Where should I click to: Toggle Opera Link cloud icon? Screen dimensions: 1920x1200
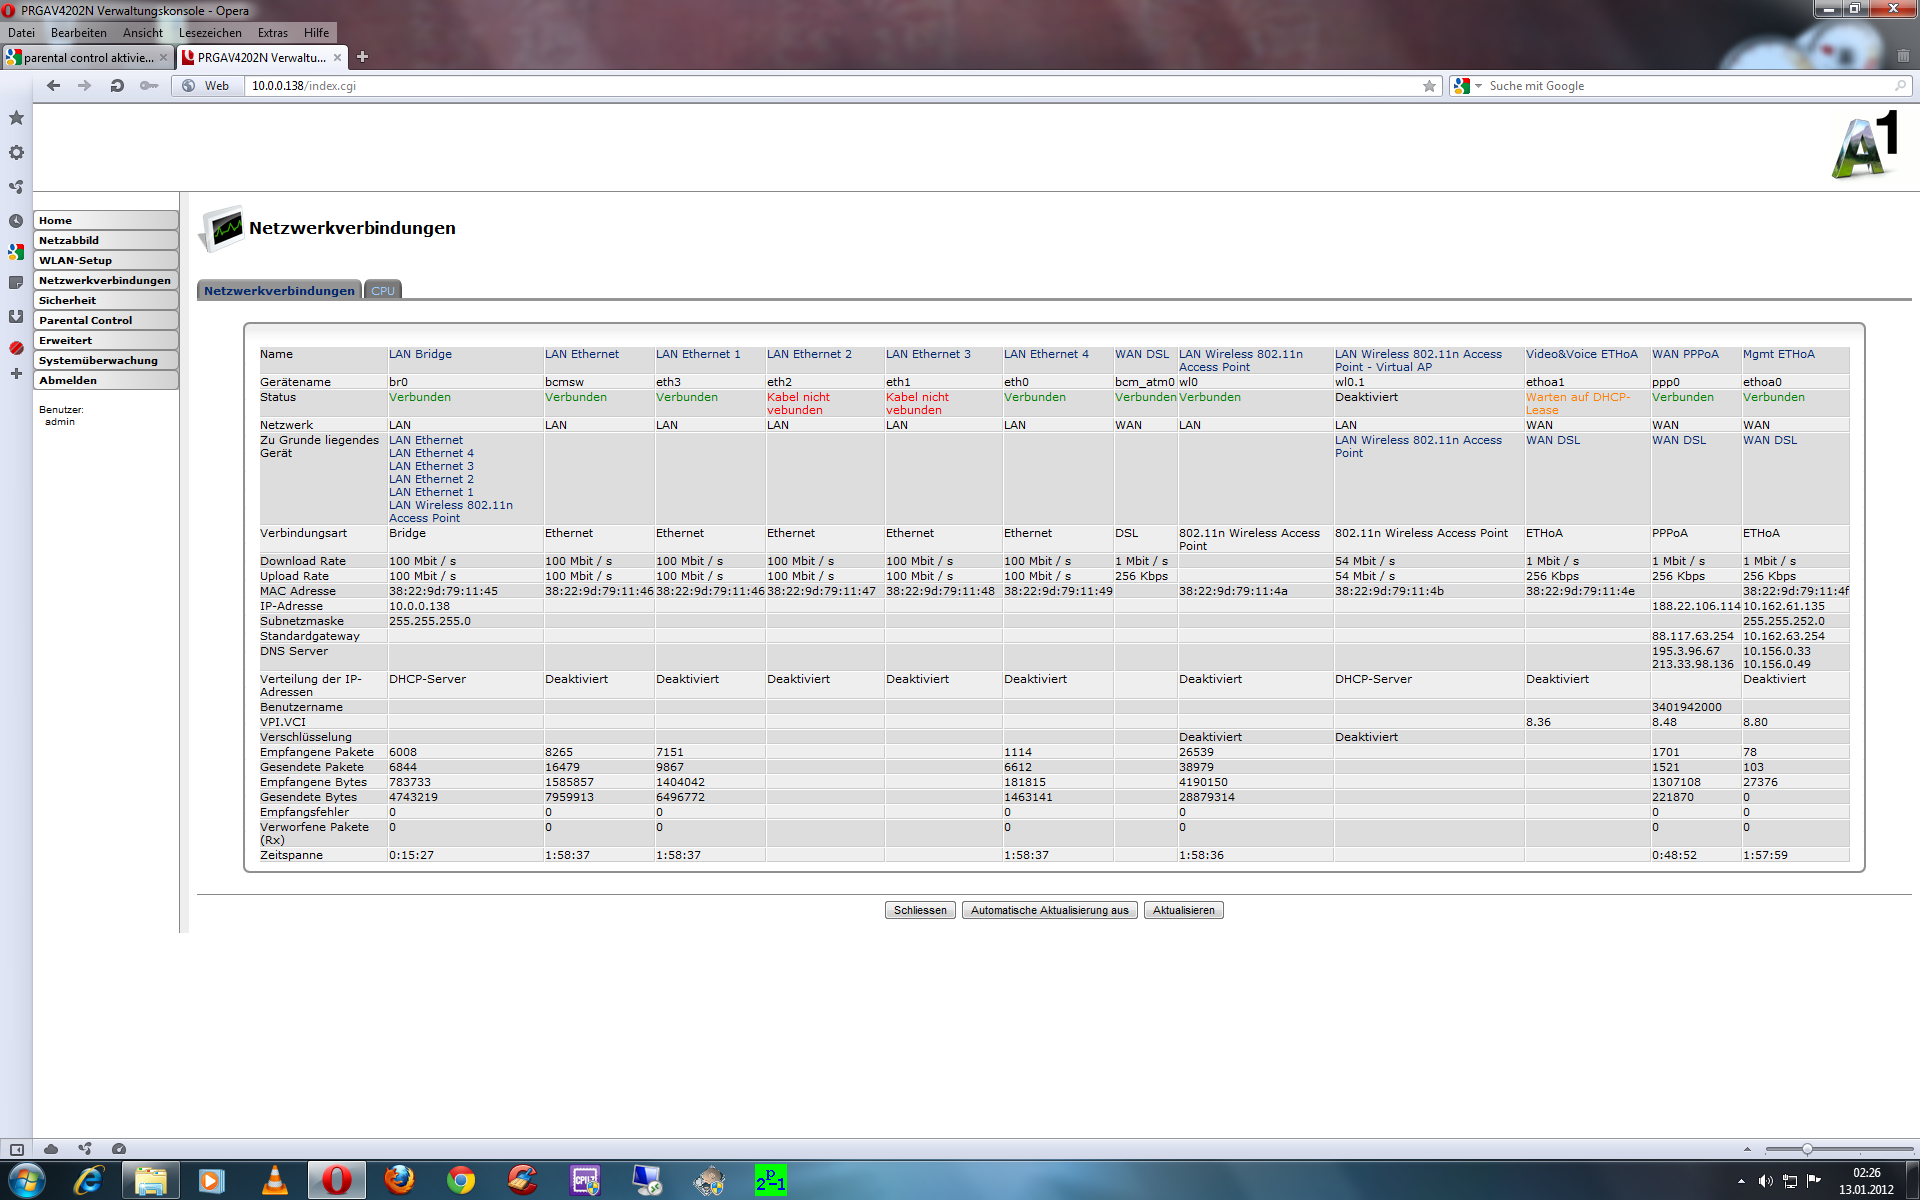(x=51, y=1149)
